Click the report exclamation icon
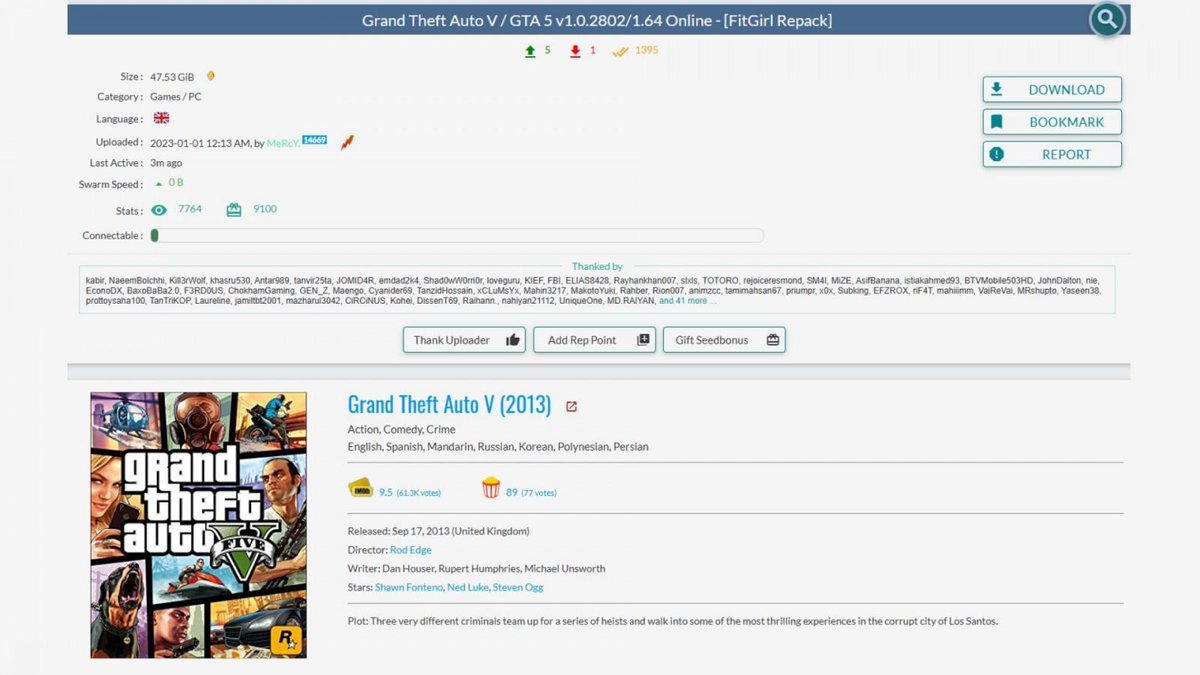1200x675 pixels. coord(996,154)
